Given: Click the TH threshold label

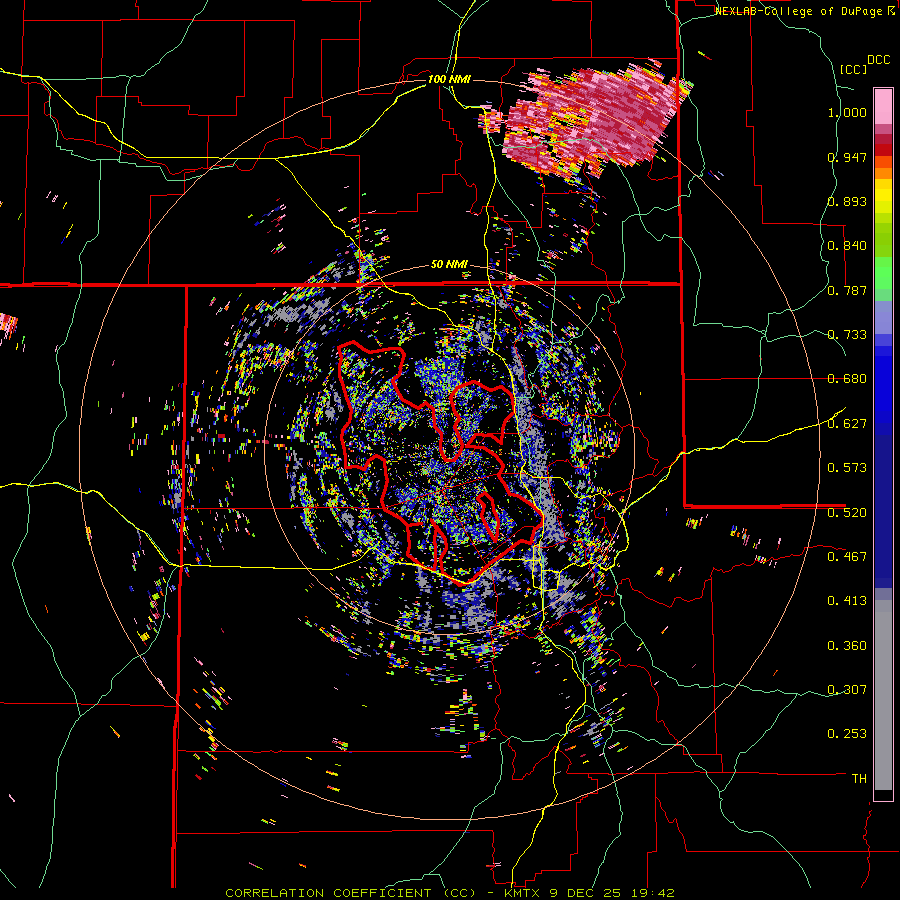Looking at the screenshot, I should pos(859,779).
